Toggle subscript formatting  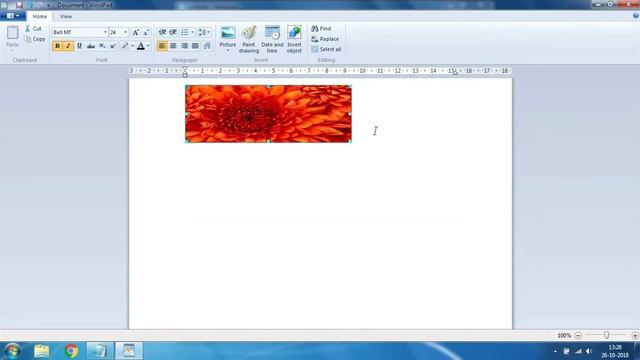point(102,46)
